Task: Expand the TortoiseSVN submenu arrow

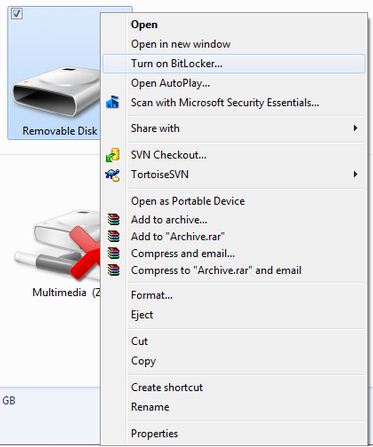Action: point(355,174)
